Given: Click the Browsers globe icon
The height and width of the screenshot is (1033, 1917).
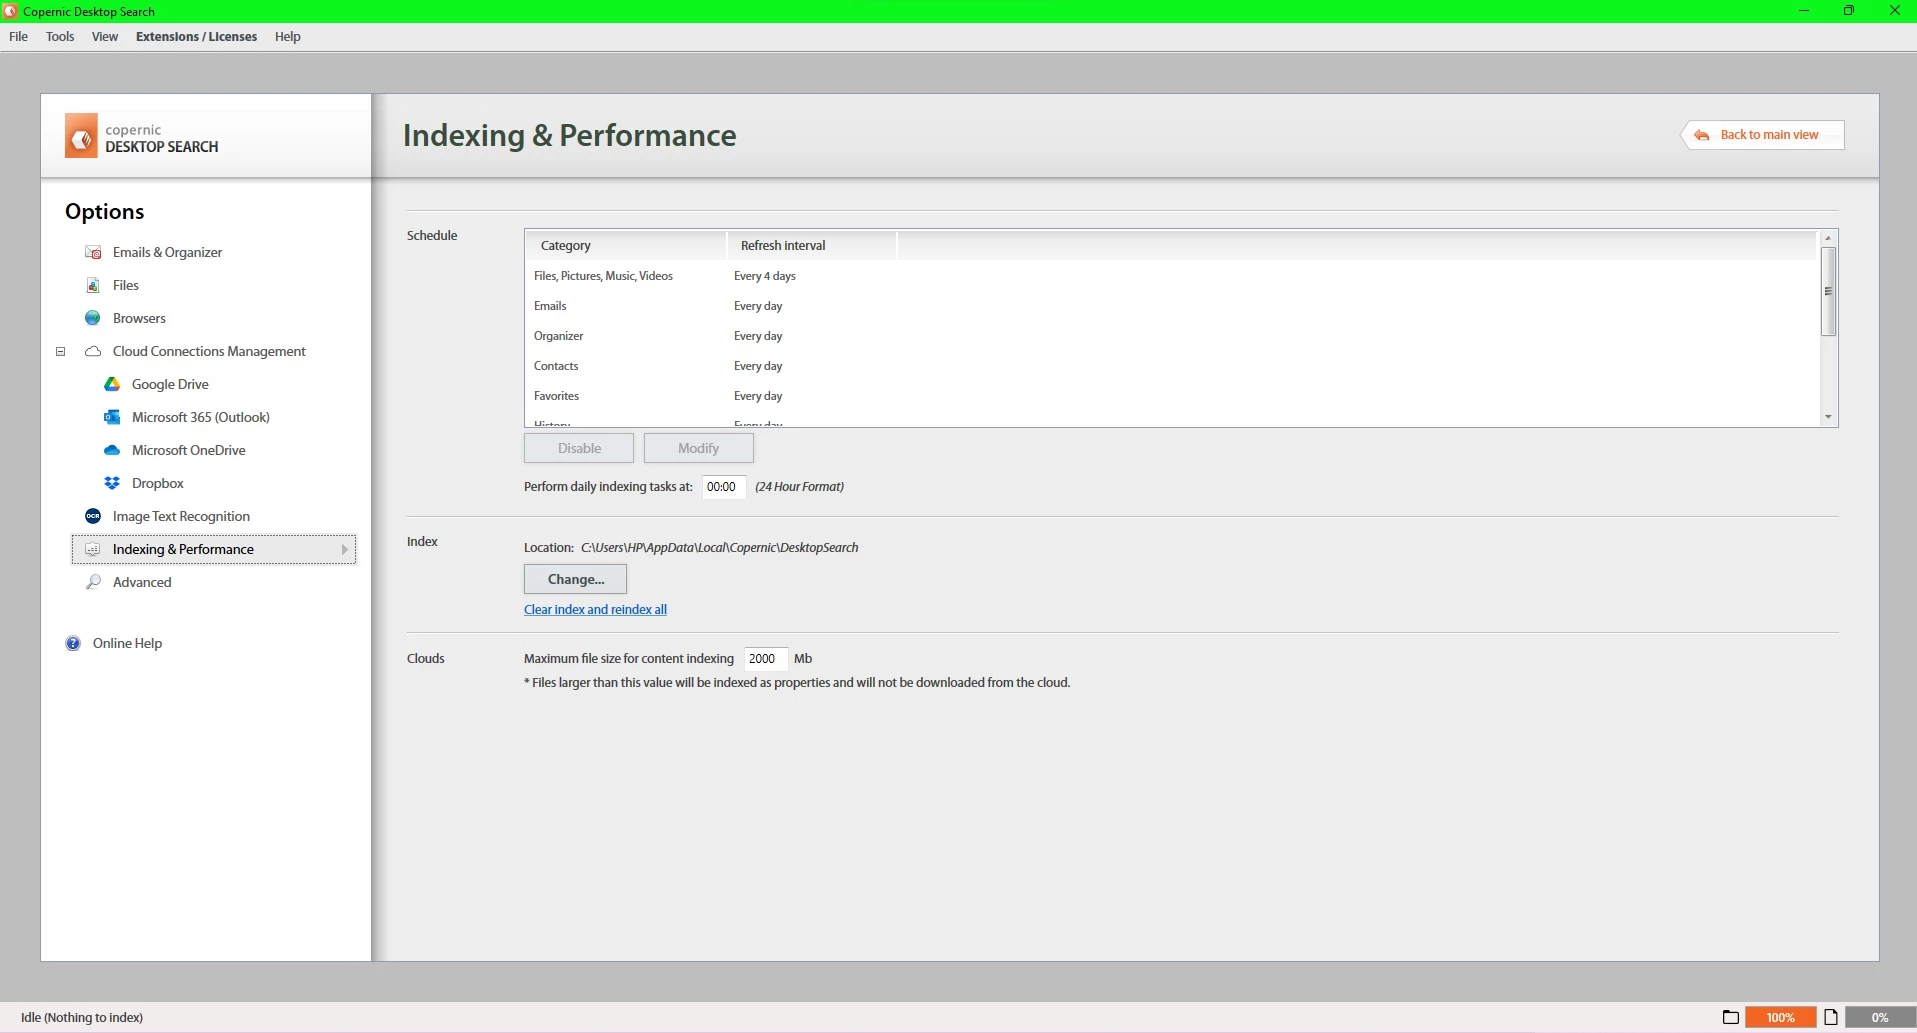Looking at the screenshot, I should (93, 318).
